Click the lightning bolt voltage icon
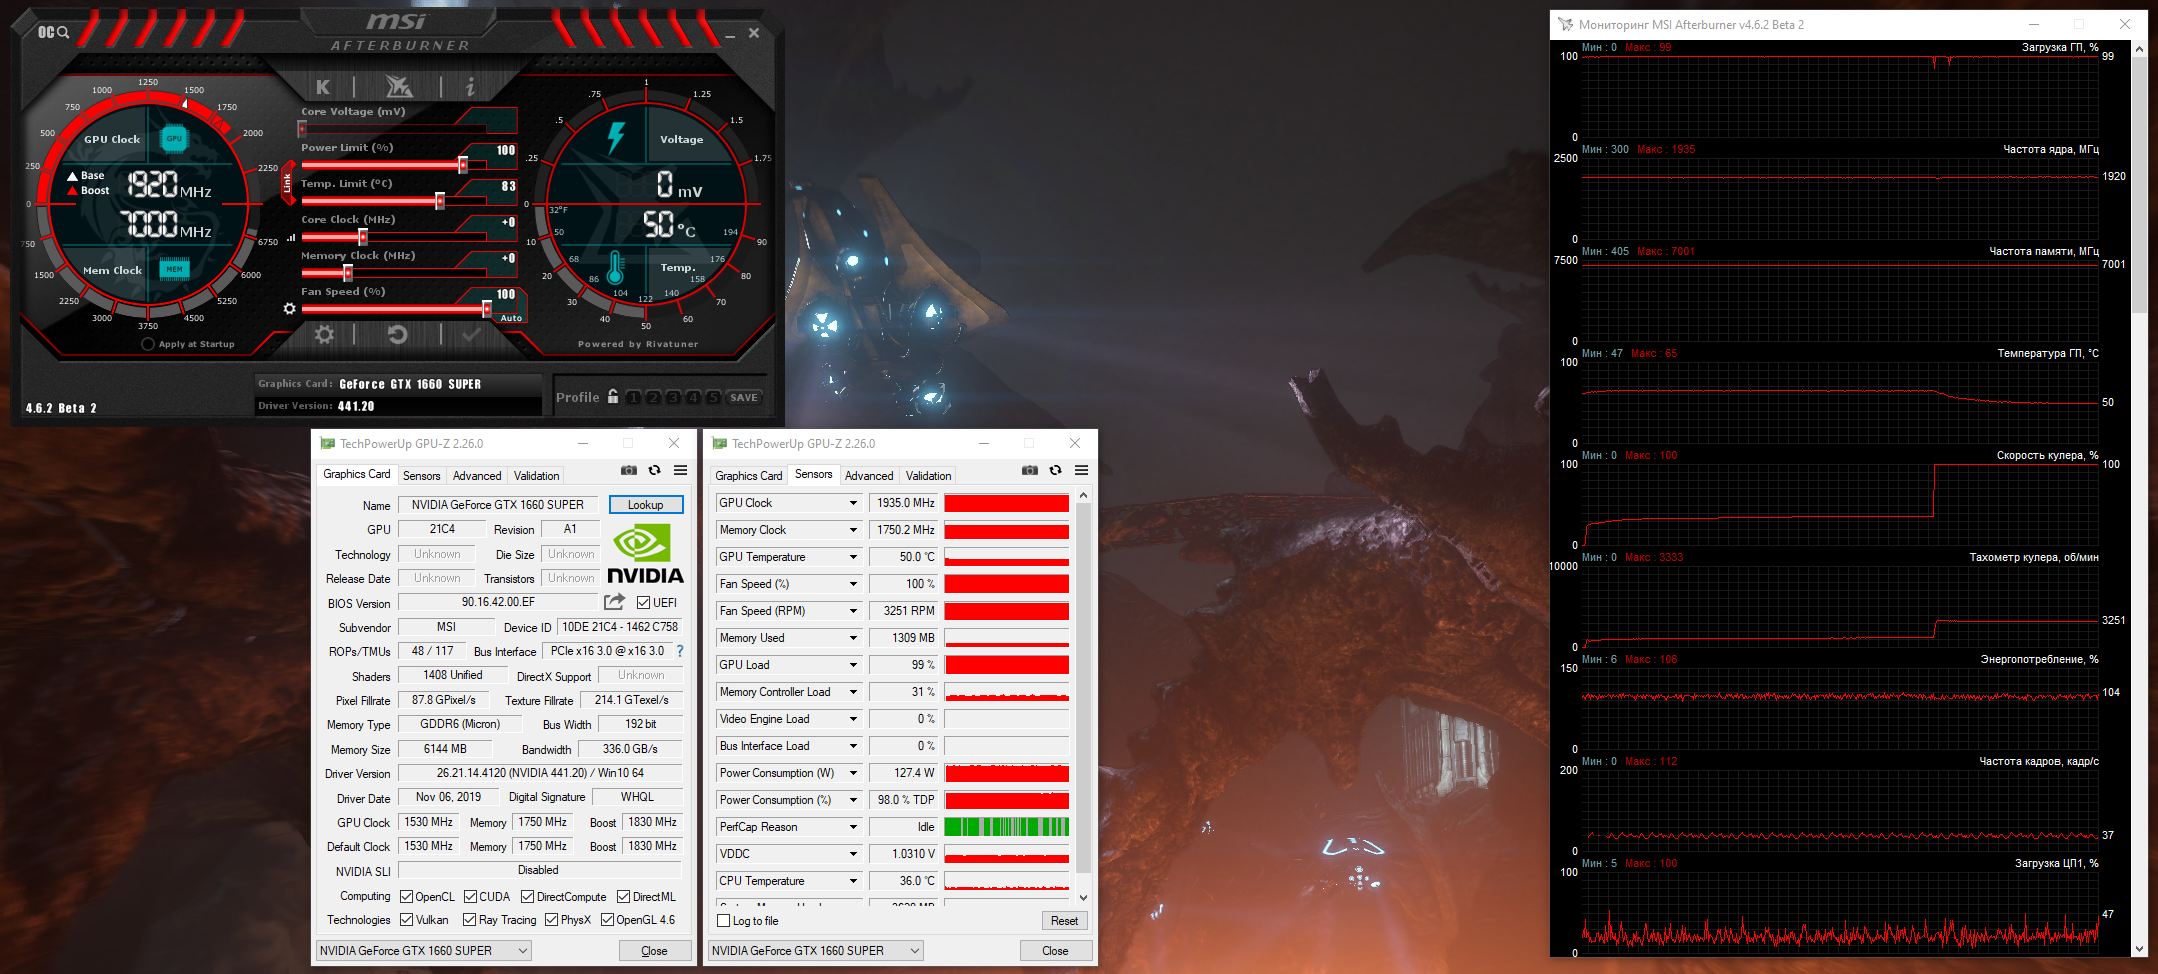Viewport: 2158px width, 974px height. click(x=616, y=138)
